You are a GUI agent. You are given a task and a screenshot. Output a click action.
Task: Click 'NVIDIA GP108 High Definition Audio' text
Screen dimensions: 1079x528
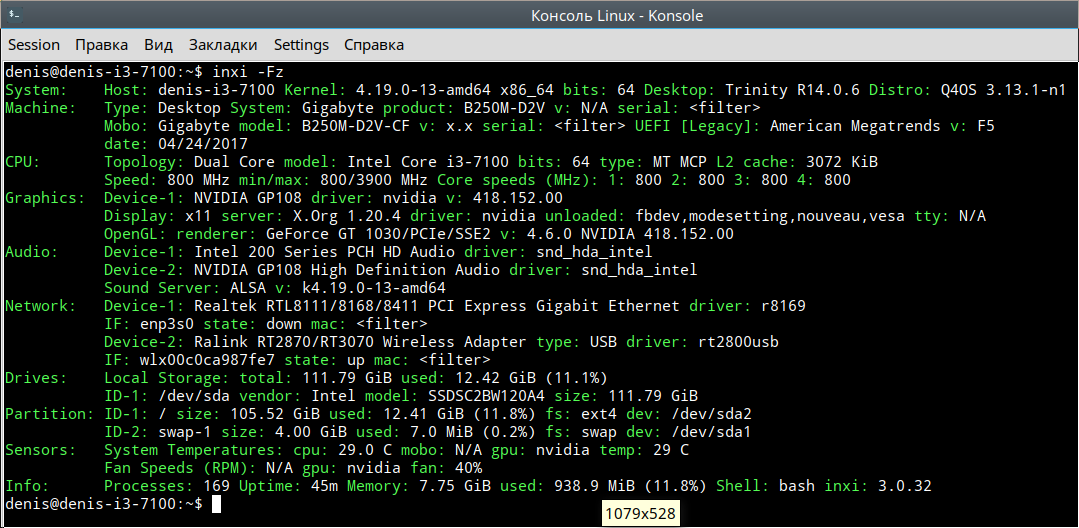(348, 269)
